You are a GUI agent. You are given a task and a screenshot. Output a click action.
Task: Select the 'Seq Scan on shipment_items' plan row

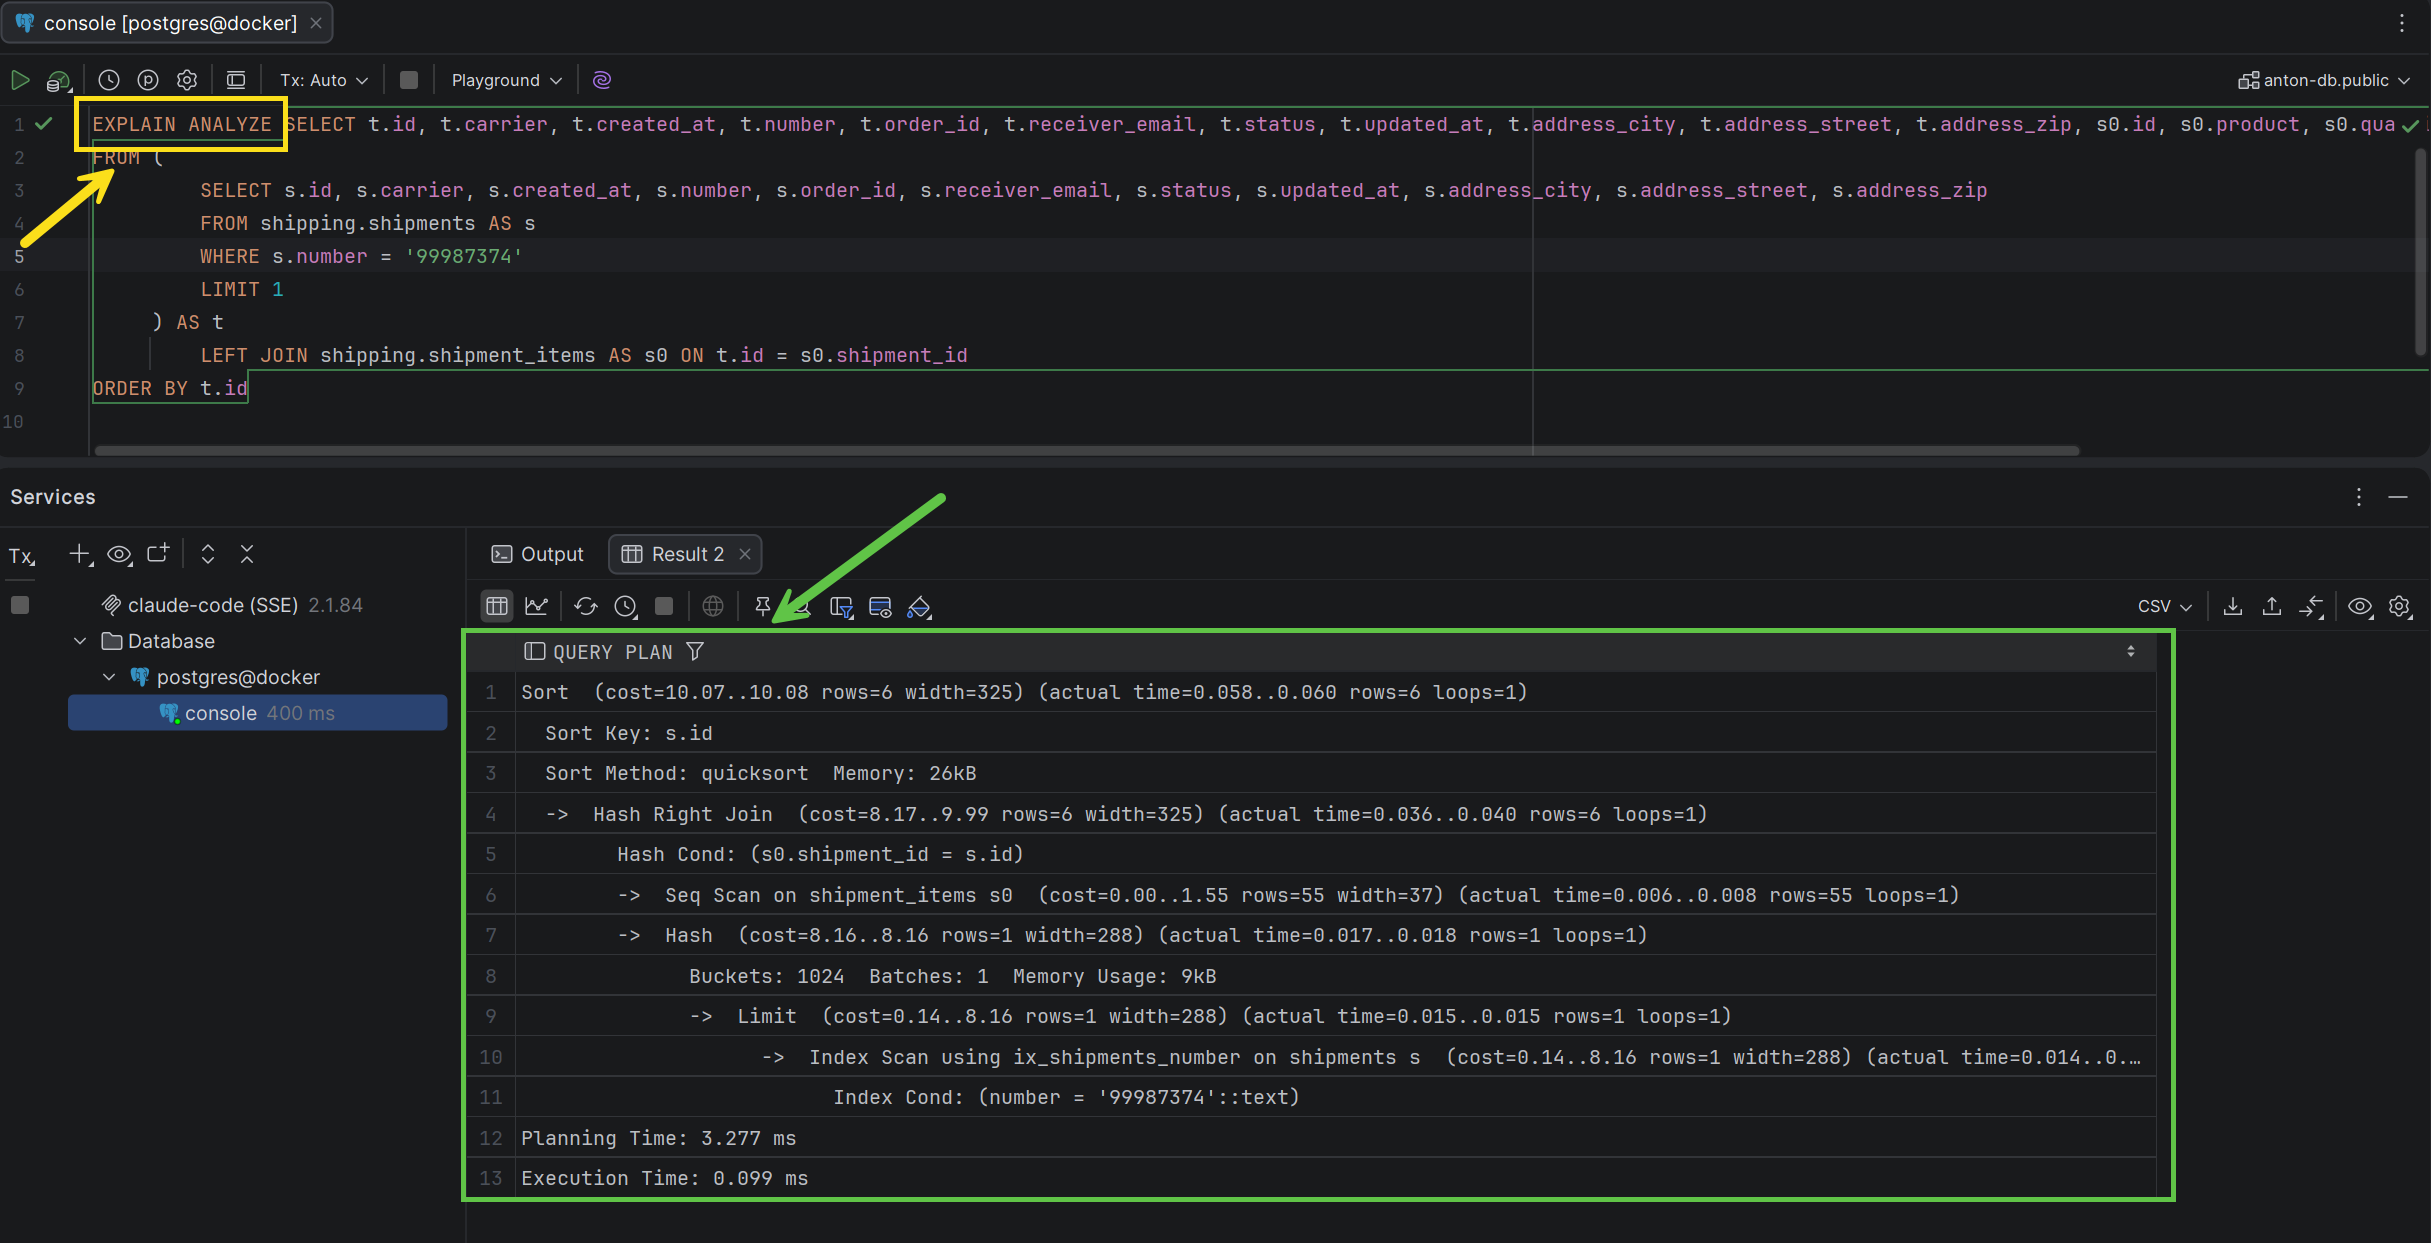coord(1335,895)
